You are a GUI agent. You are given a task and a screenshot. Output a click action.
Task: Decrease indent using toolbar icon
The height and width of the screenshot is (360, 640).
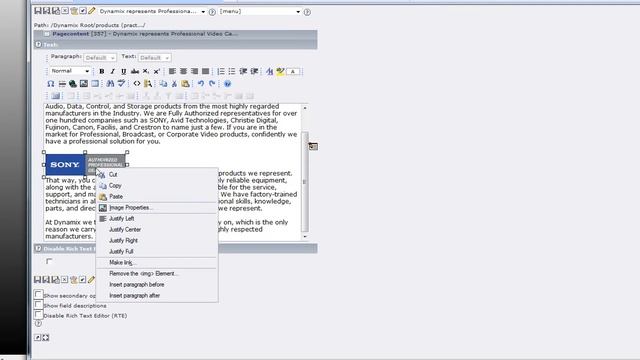tap(243, 71)
